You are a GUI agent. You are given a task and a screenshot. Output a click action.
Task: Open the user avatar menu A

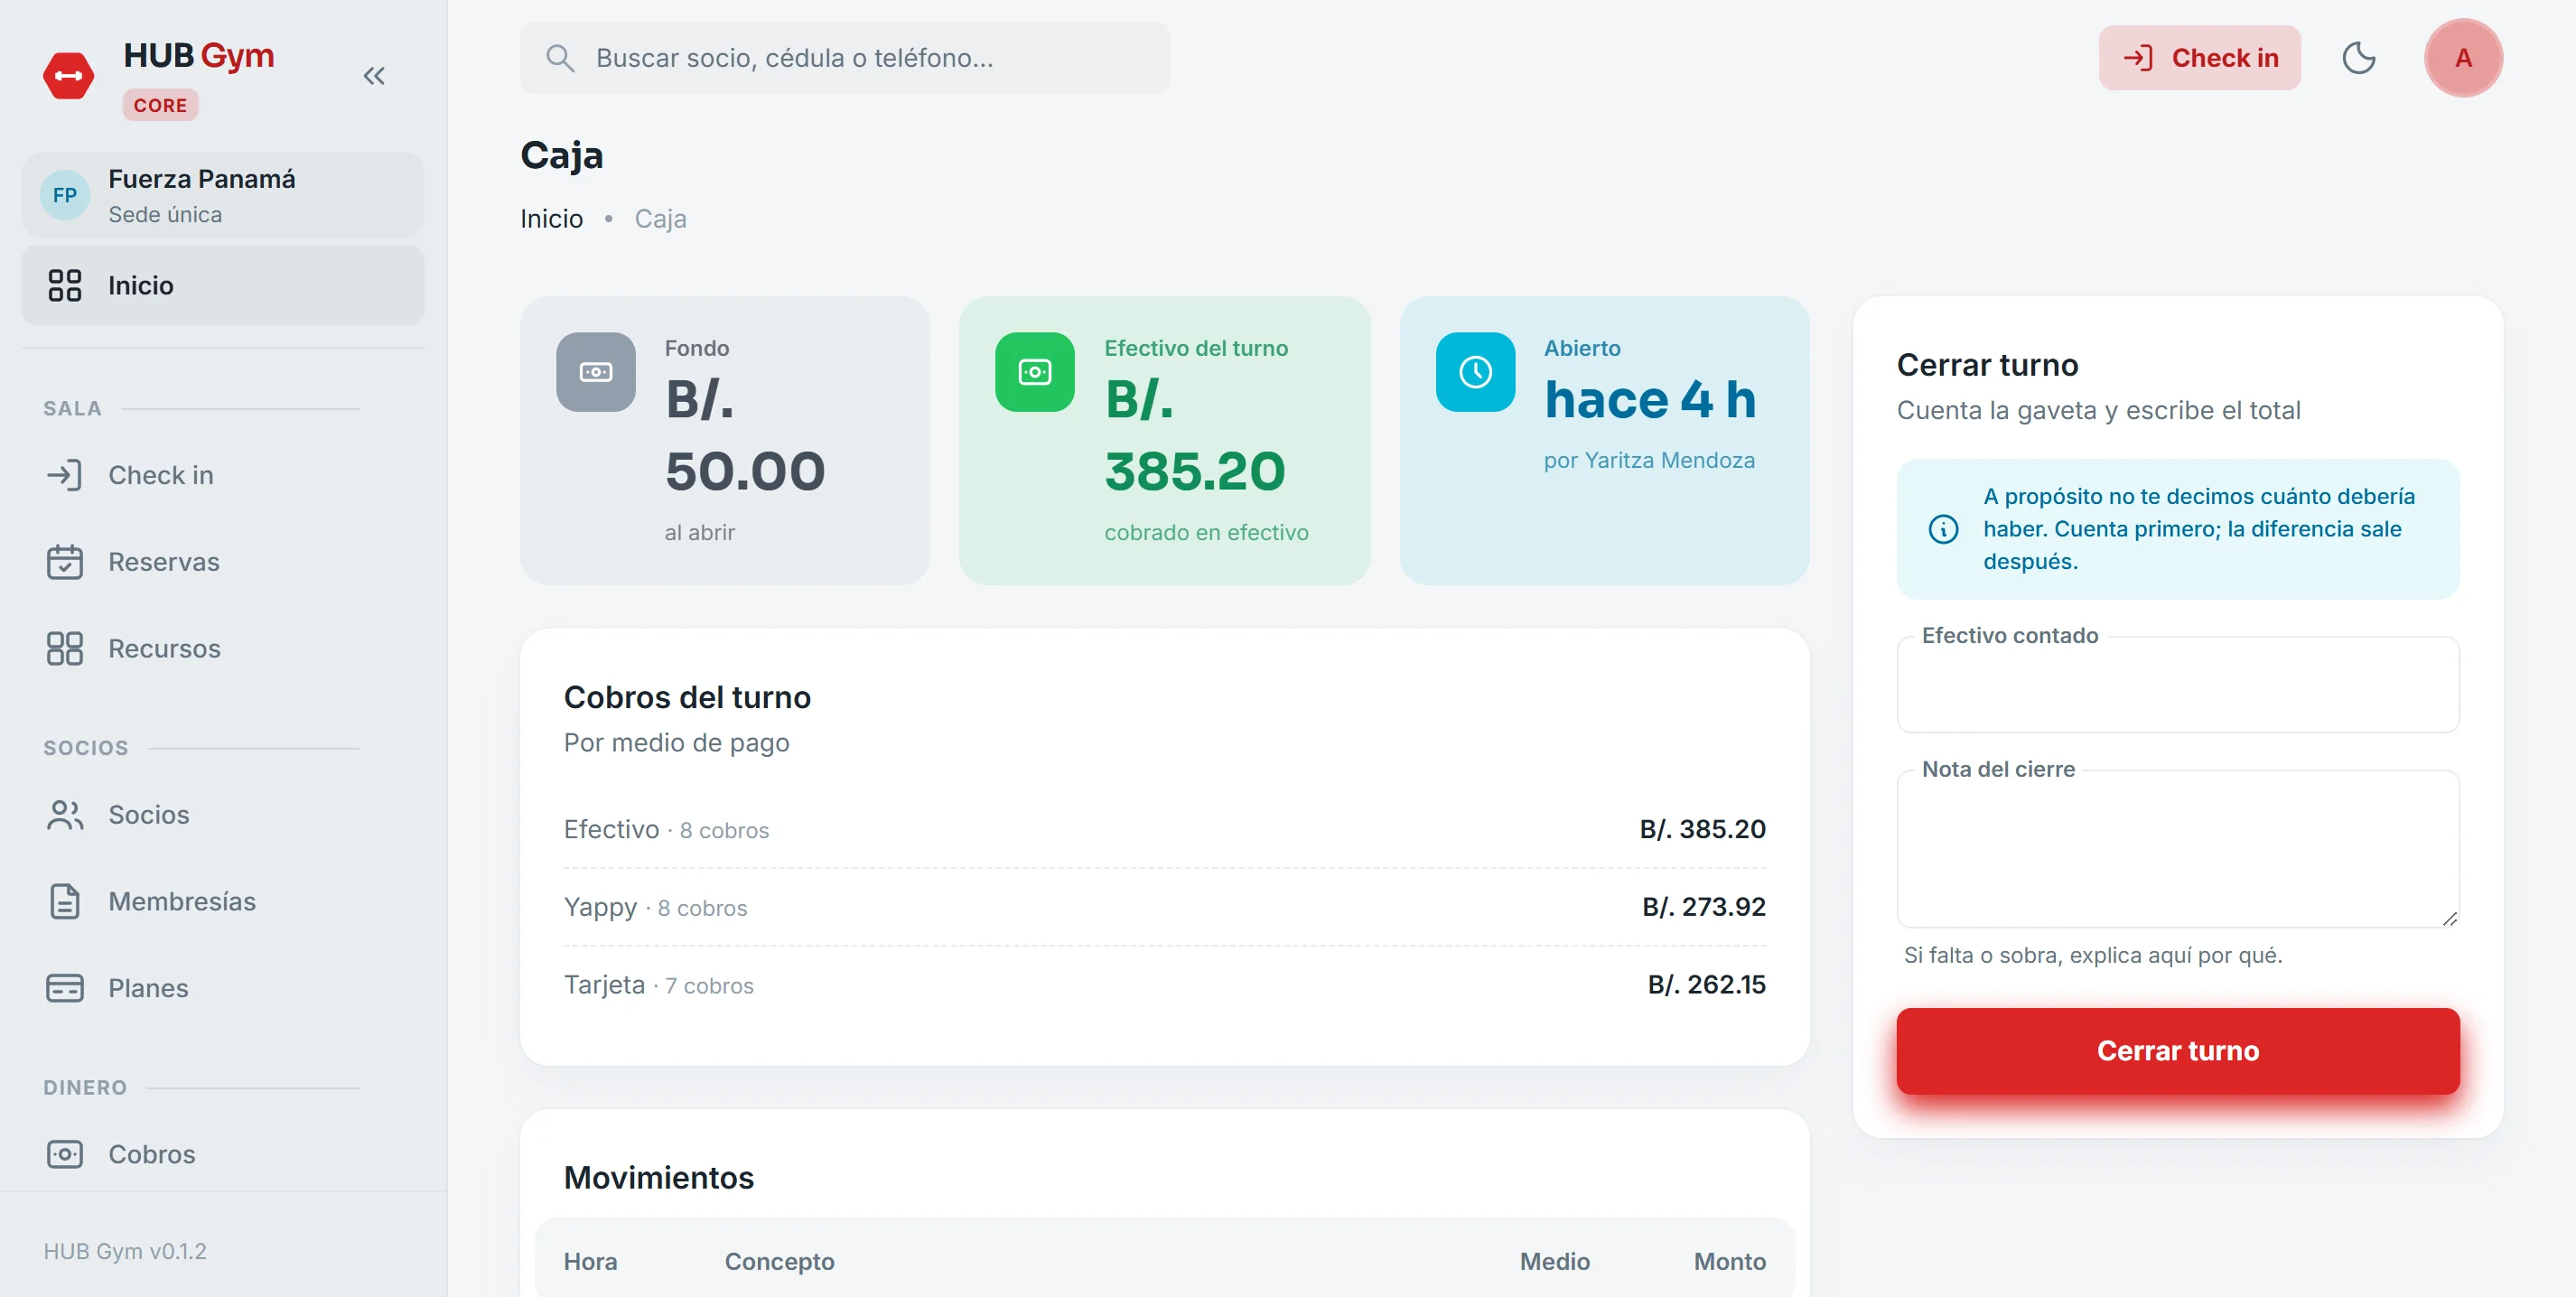point(2463,58)
